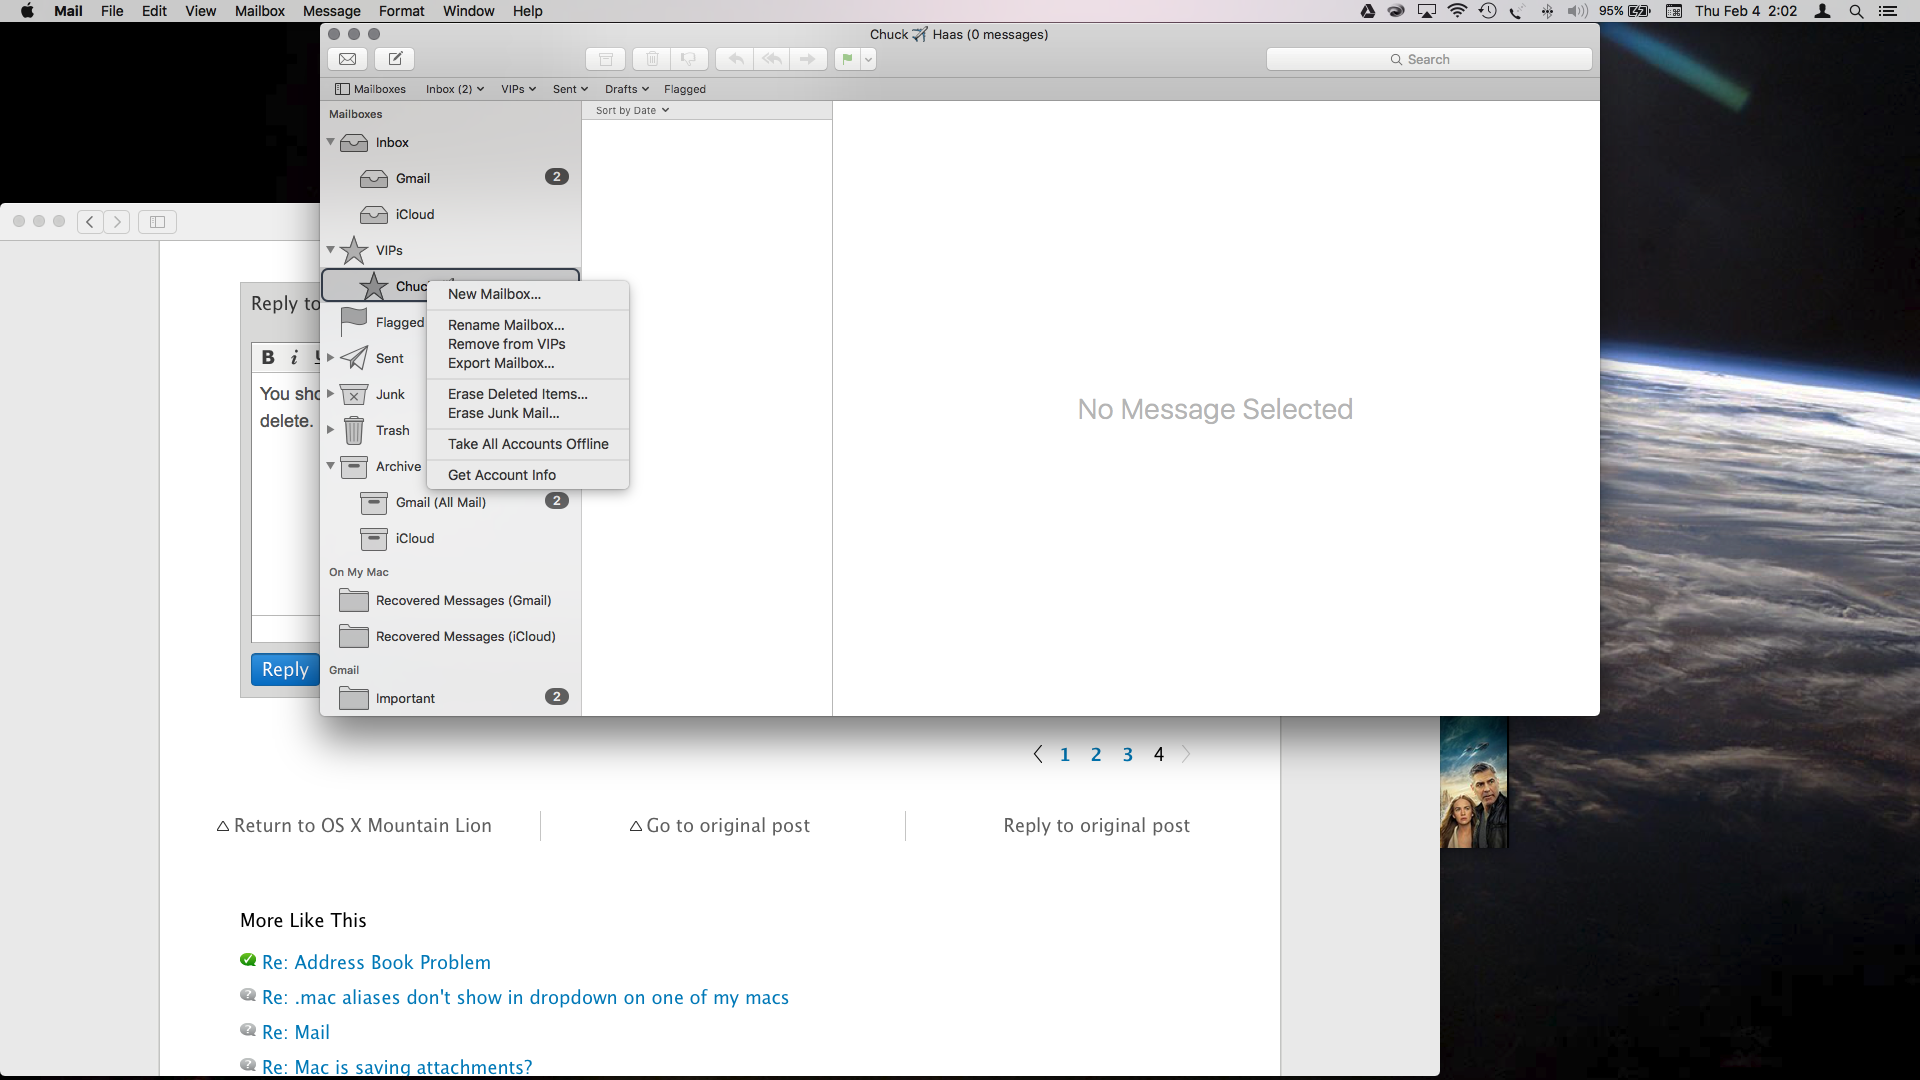Screen dimensions: 1920x1080
Task: Expand the Trash mailbox disclosure triangle
Action: (x=331, y=430)
